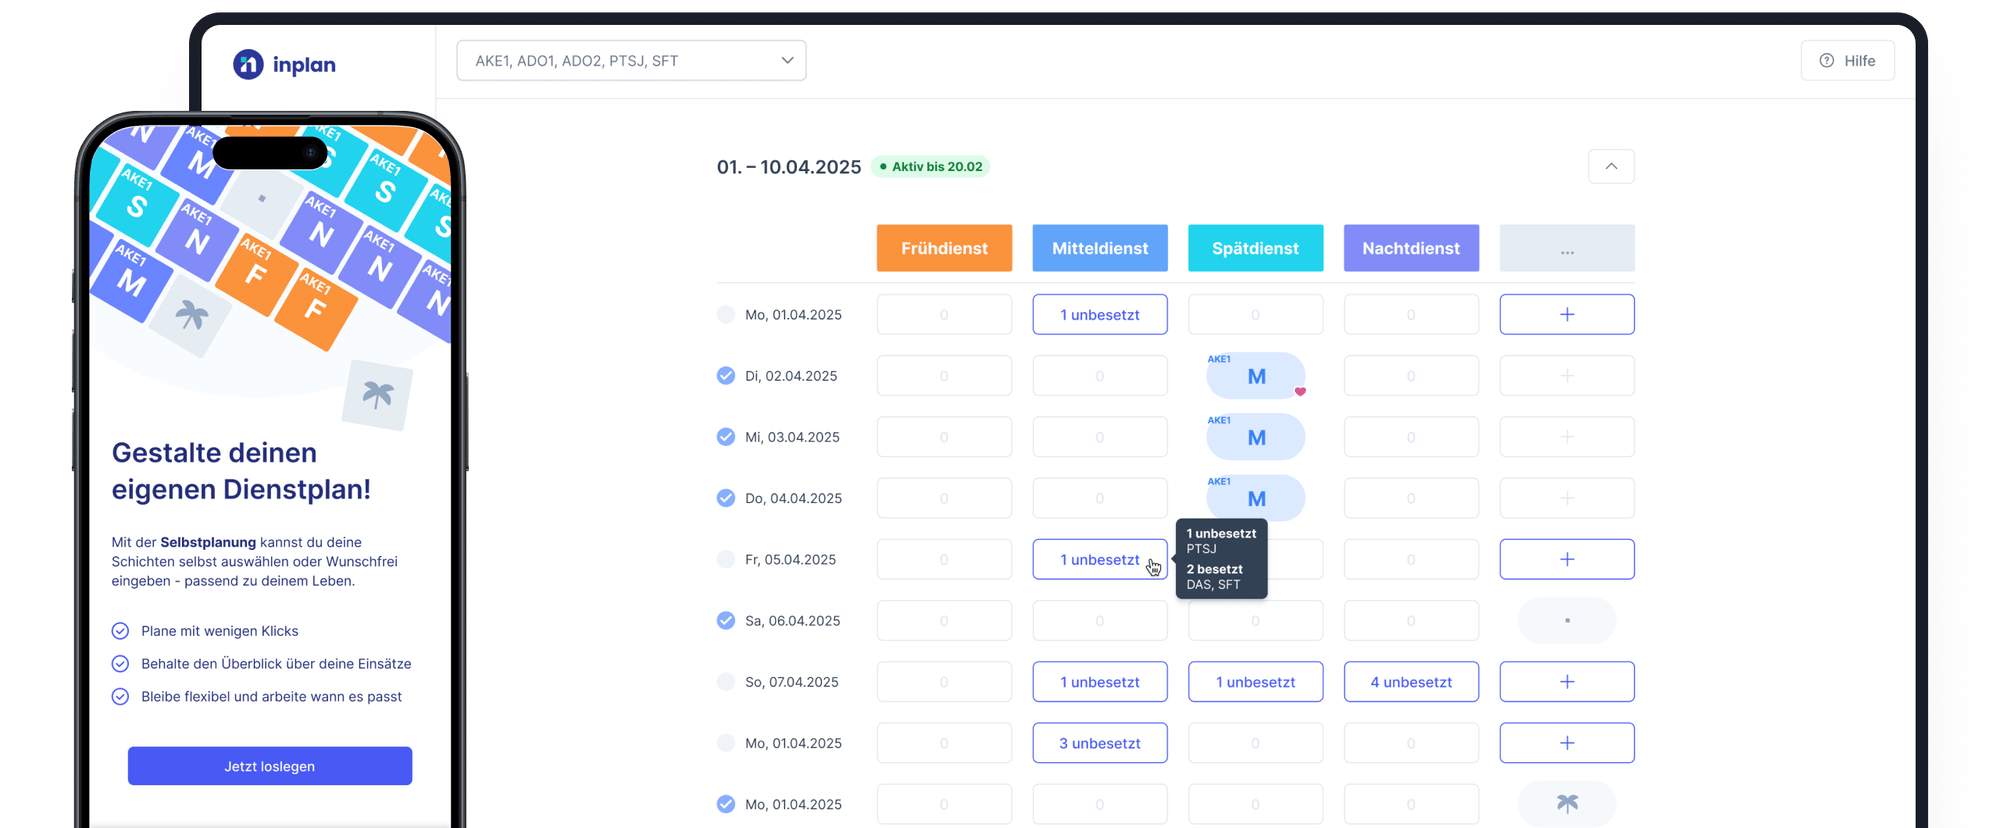The height and width of the screenshot is (828, 2000).
Task: Add a shift for Fr, 05.04.2025 via plus
Action: coord(1566,559)
